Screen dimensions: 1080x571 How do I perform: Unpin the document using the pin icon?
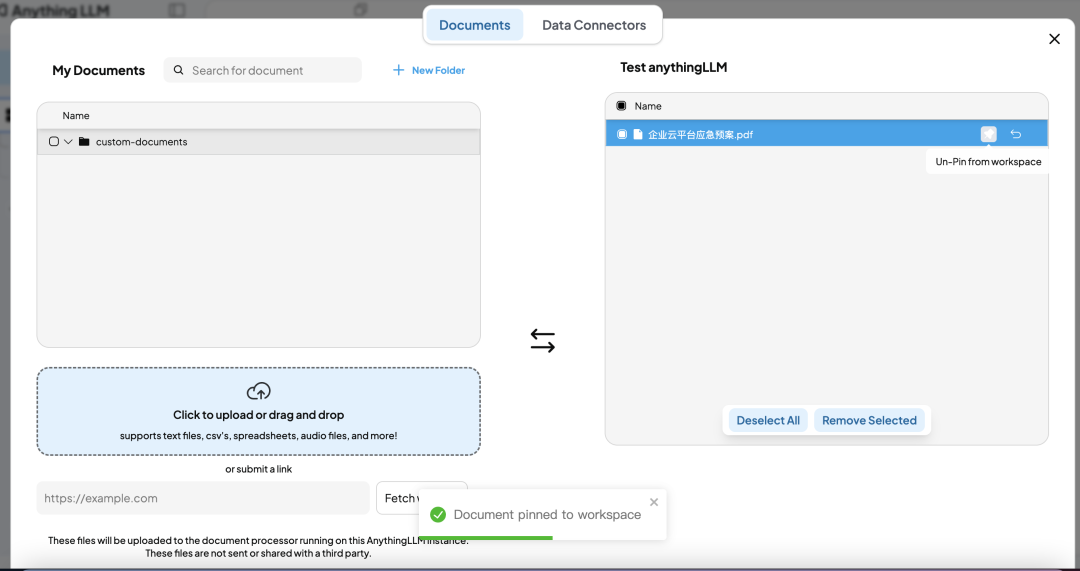(x=988, y=134)
